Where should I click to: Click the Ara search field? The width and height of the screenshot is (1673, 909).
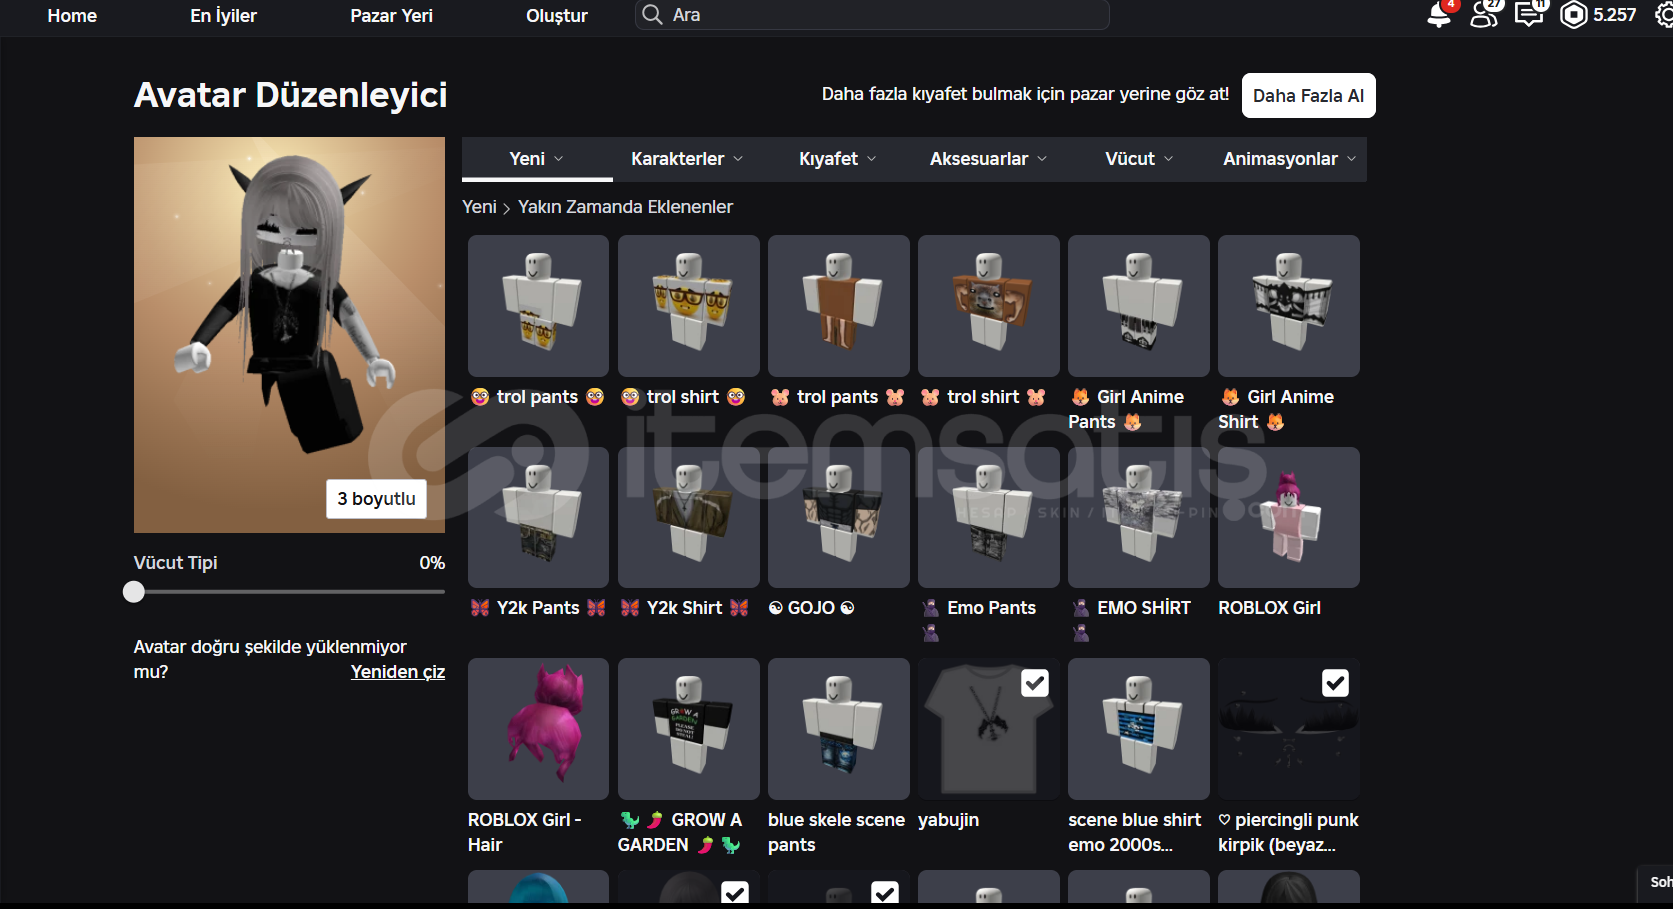coord(880,15)
